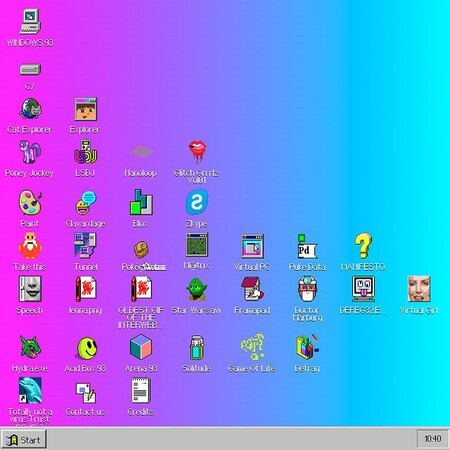Open the Star Wars Yoda icon

(x=196, y=289)
